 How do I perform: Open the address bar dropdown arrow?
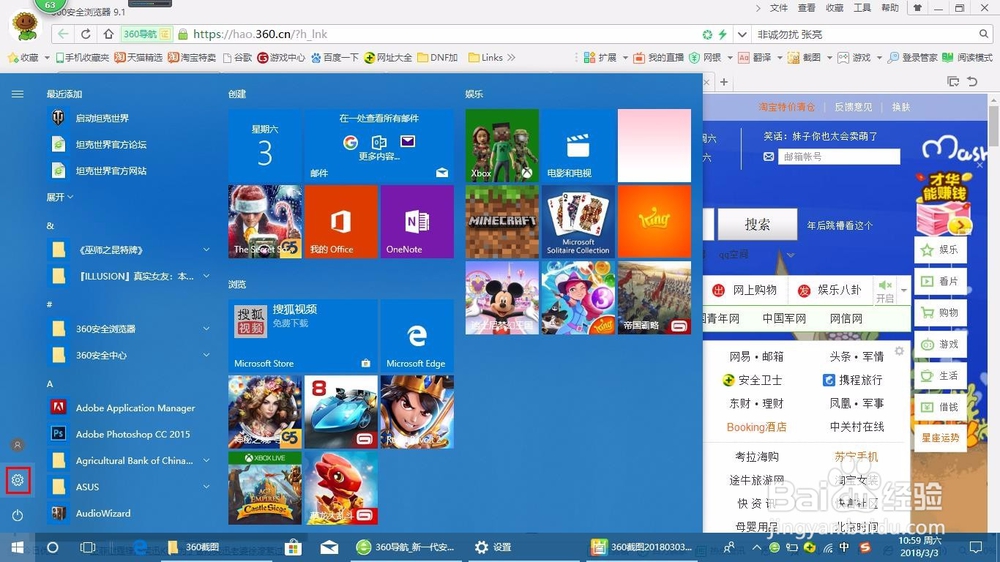[742, 34]
